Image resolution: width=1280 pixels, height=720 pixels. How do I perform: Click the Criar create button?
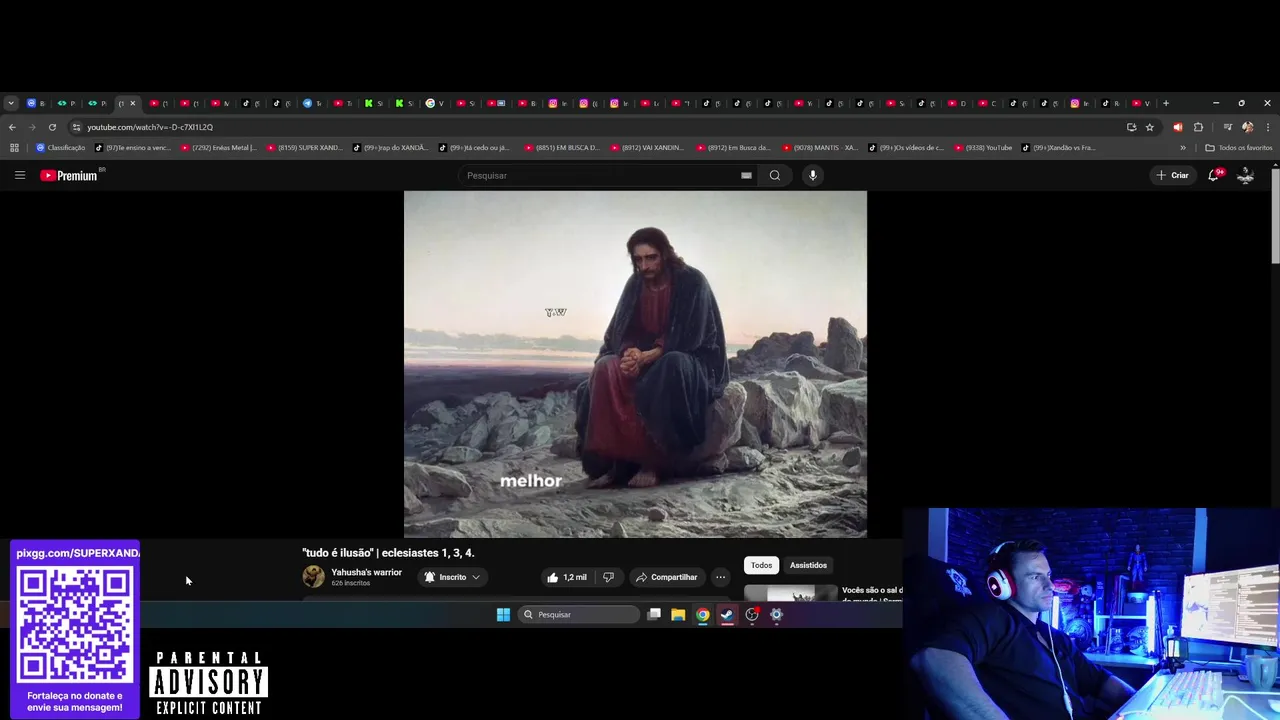1172,175
